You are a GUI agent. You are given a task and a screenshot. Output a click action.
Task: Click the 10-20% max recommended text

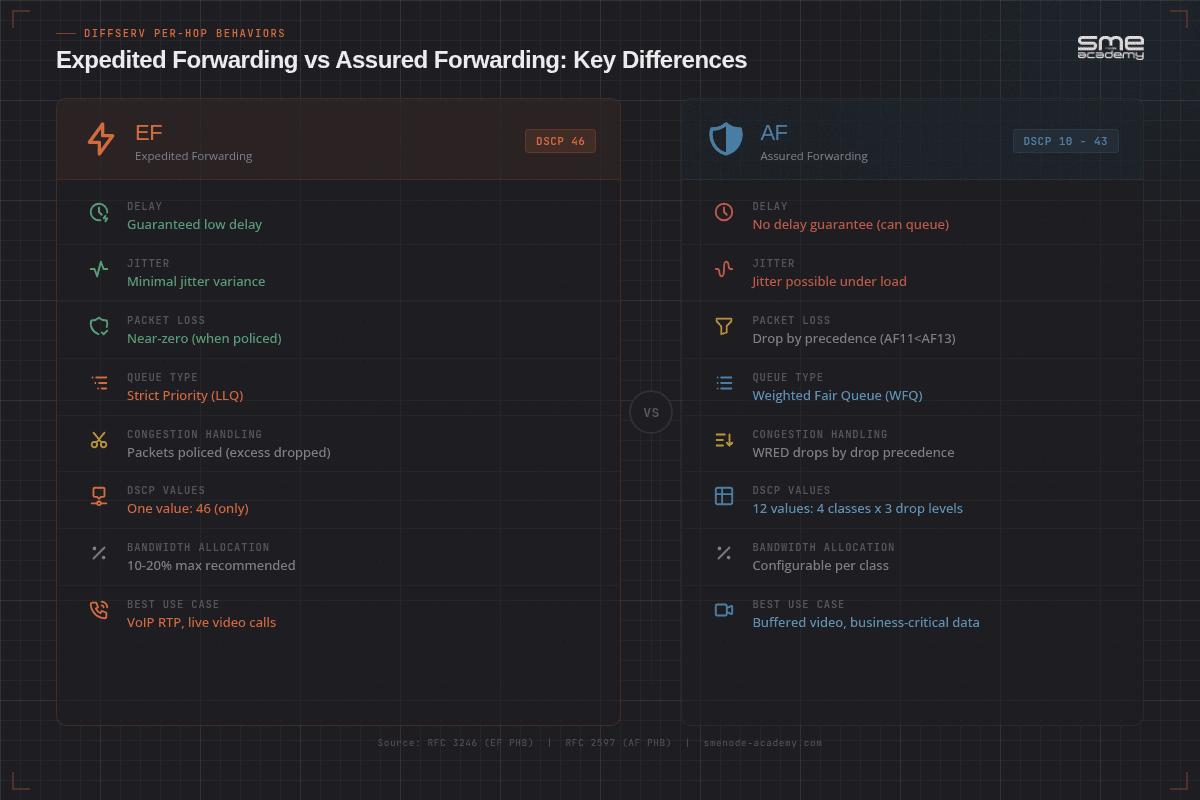(x=211, y=565)
